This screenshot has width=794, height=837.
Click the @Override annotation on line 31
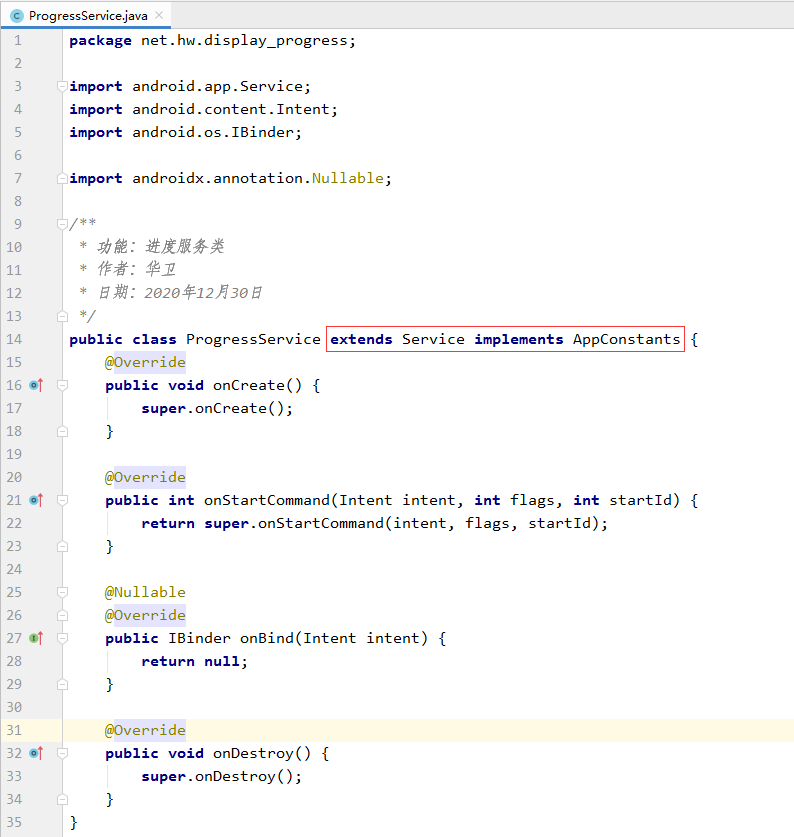coord(145,730)
